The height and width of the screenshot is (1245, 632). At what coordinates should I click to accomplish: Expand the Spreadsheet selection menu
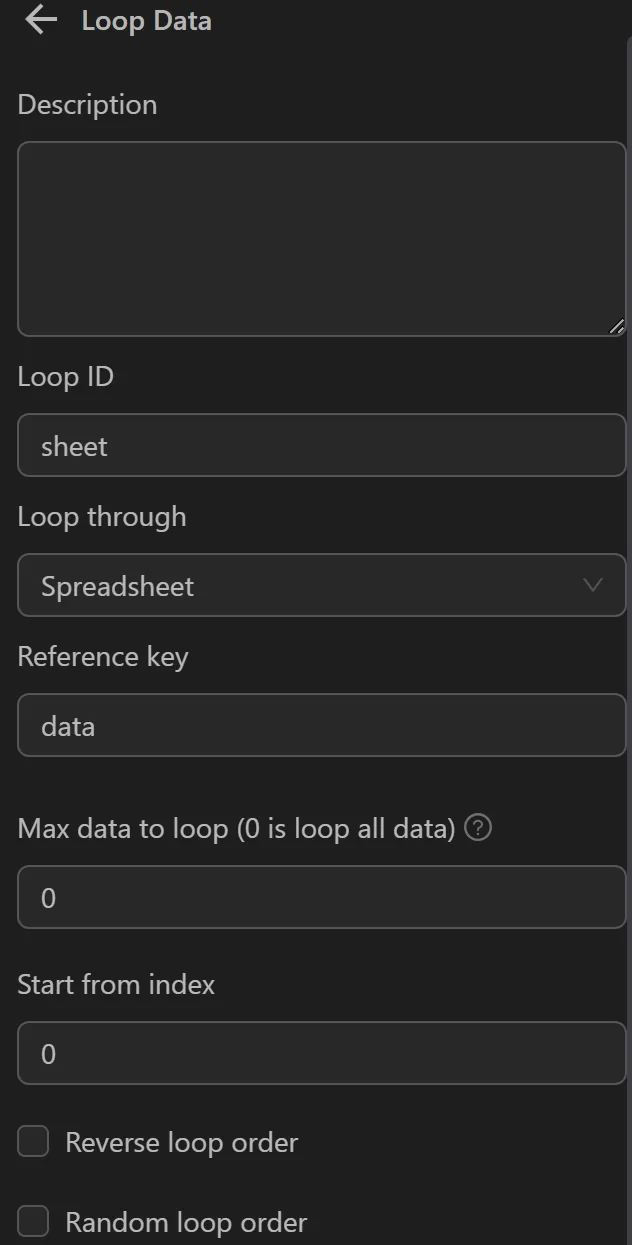point(320,586)
